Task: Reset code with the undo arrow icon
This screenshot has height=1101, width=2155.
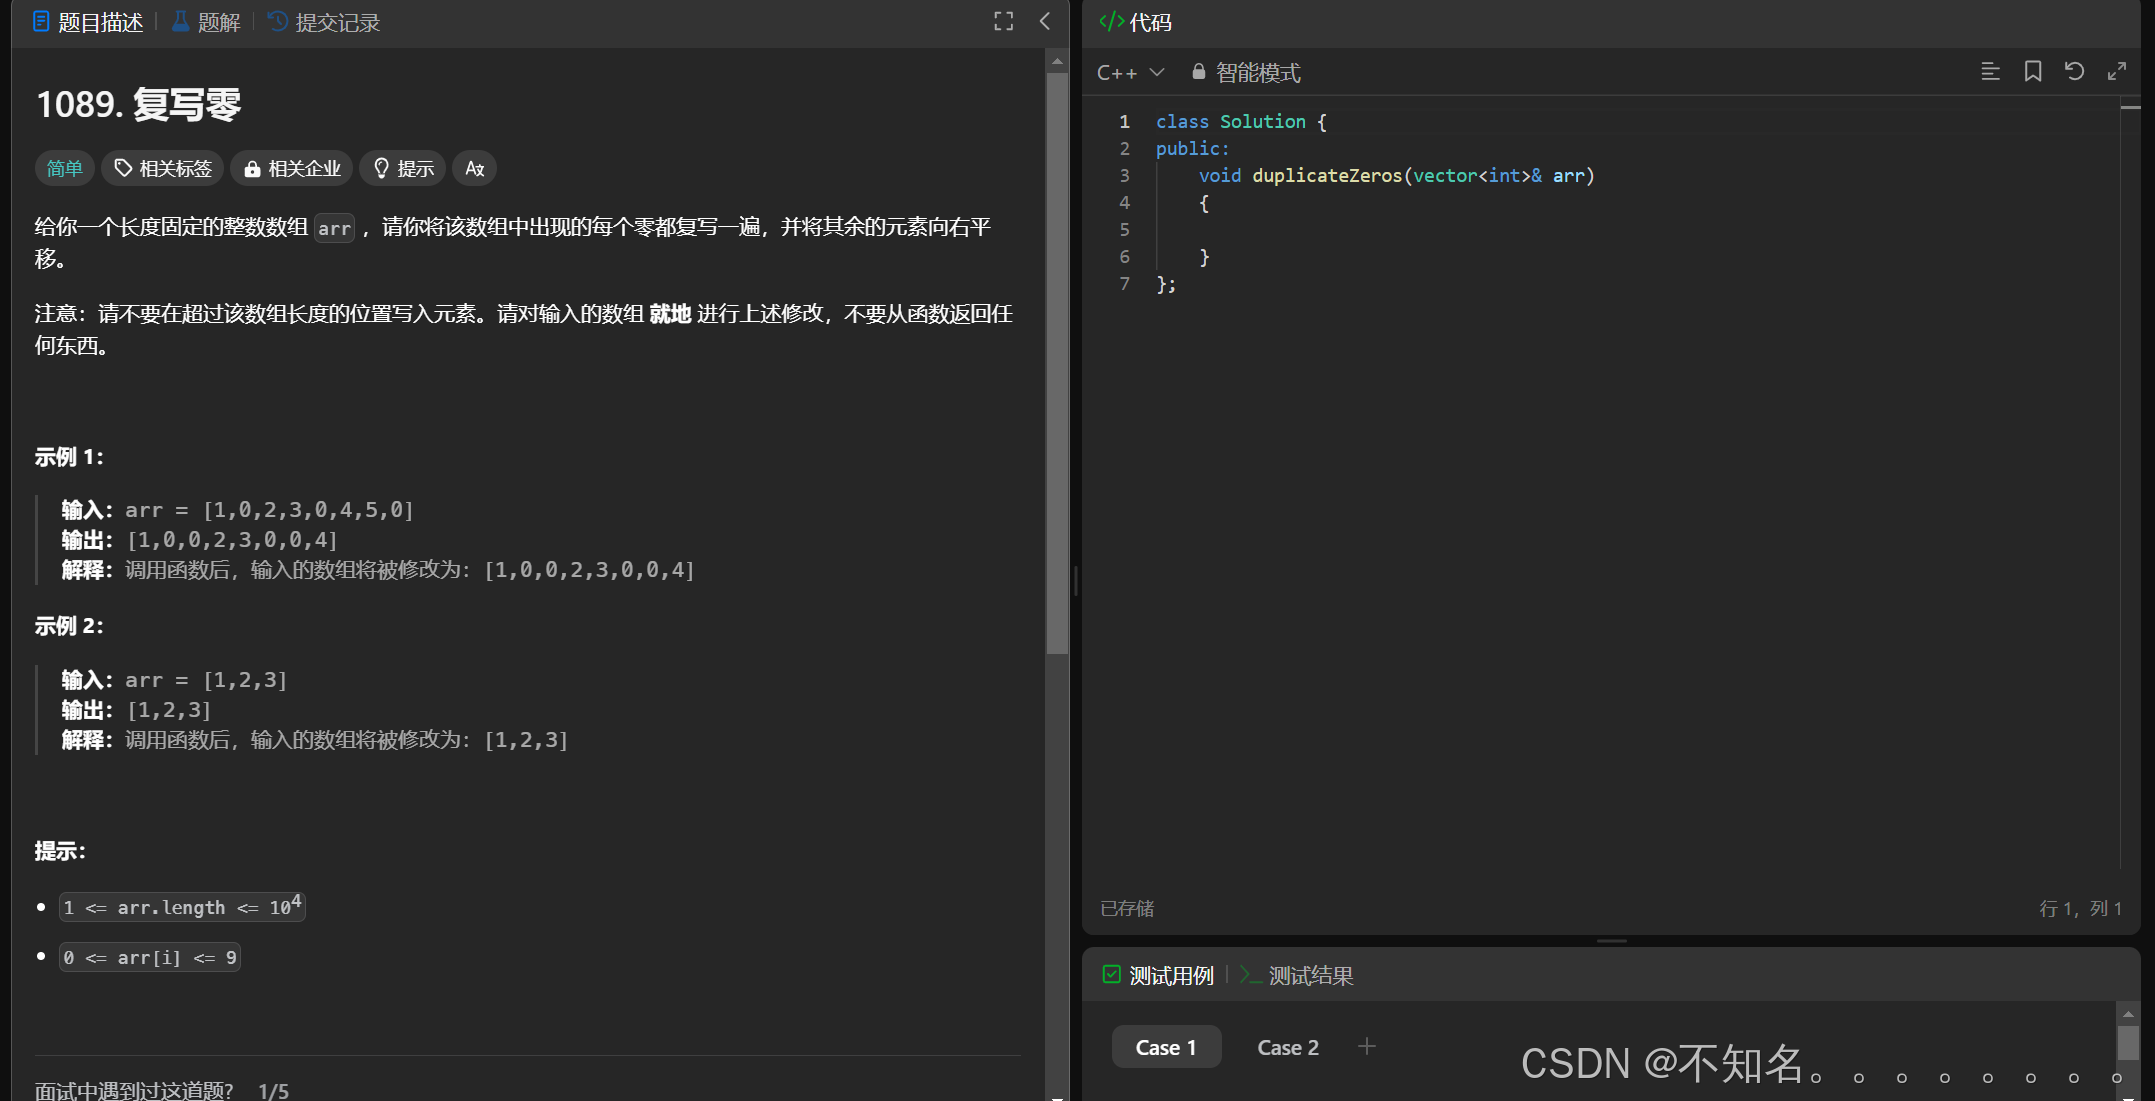Action: click(x=2074, y=72)
